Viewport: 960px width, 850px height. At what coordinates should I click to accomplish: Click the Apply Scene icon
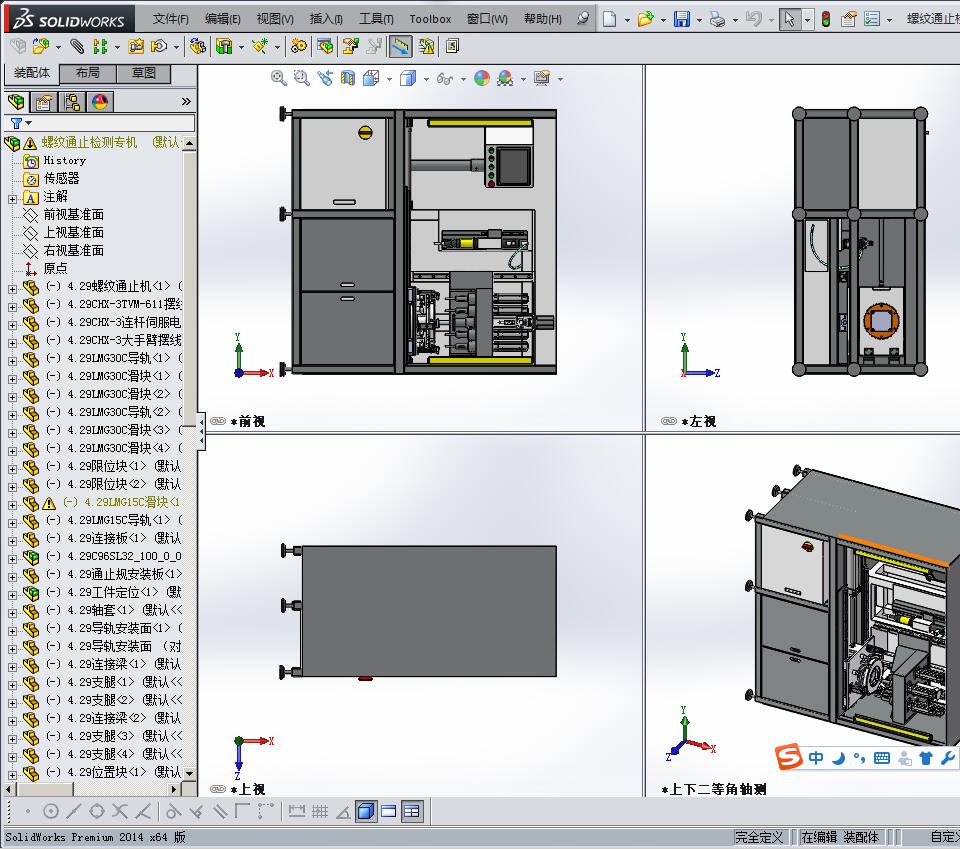pos(505,78)
